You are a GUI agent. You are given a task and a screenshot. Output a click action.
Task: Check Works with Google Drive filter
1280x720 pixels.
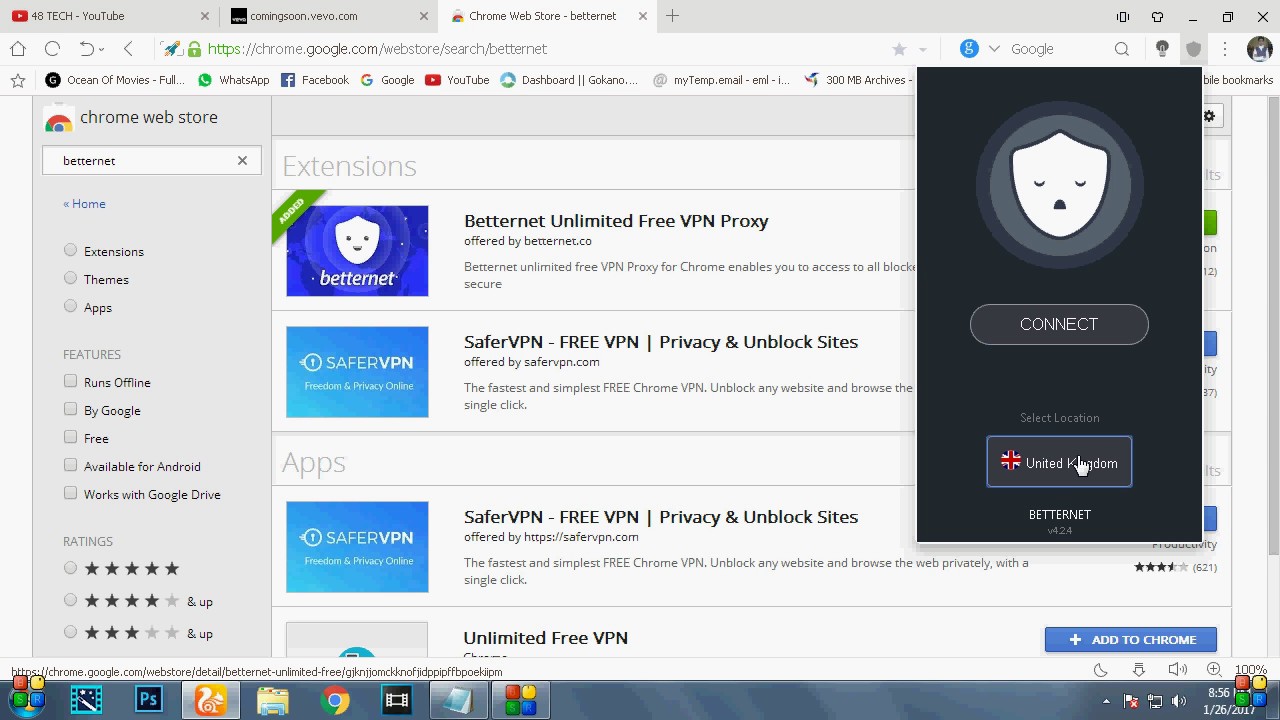pyautogui.click(x=70, y=493)
